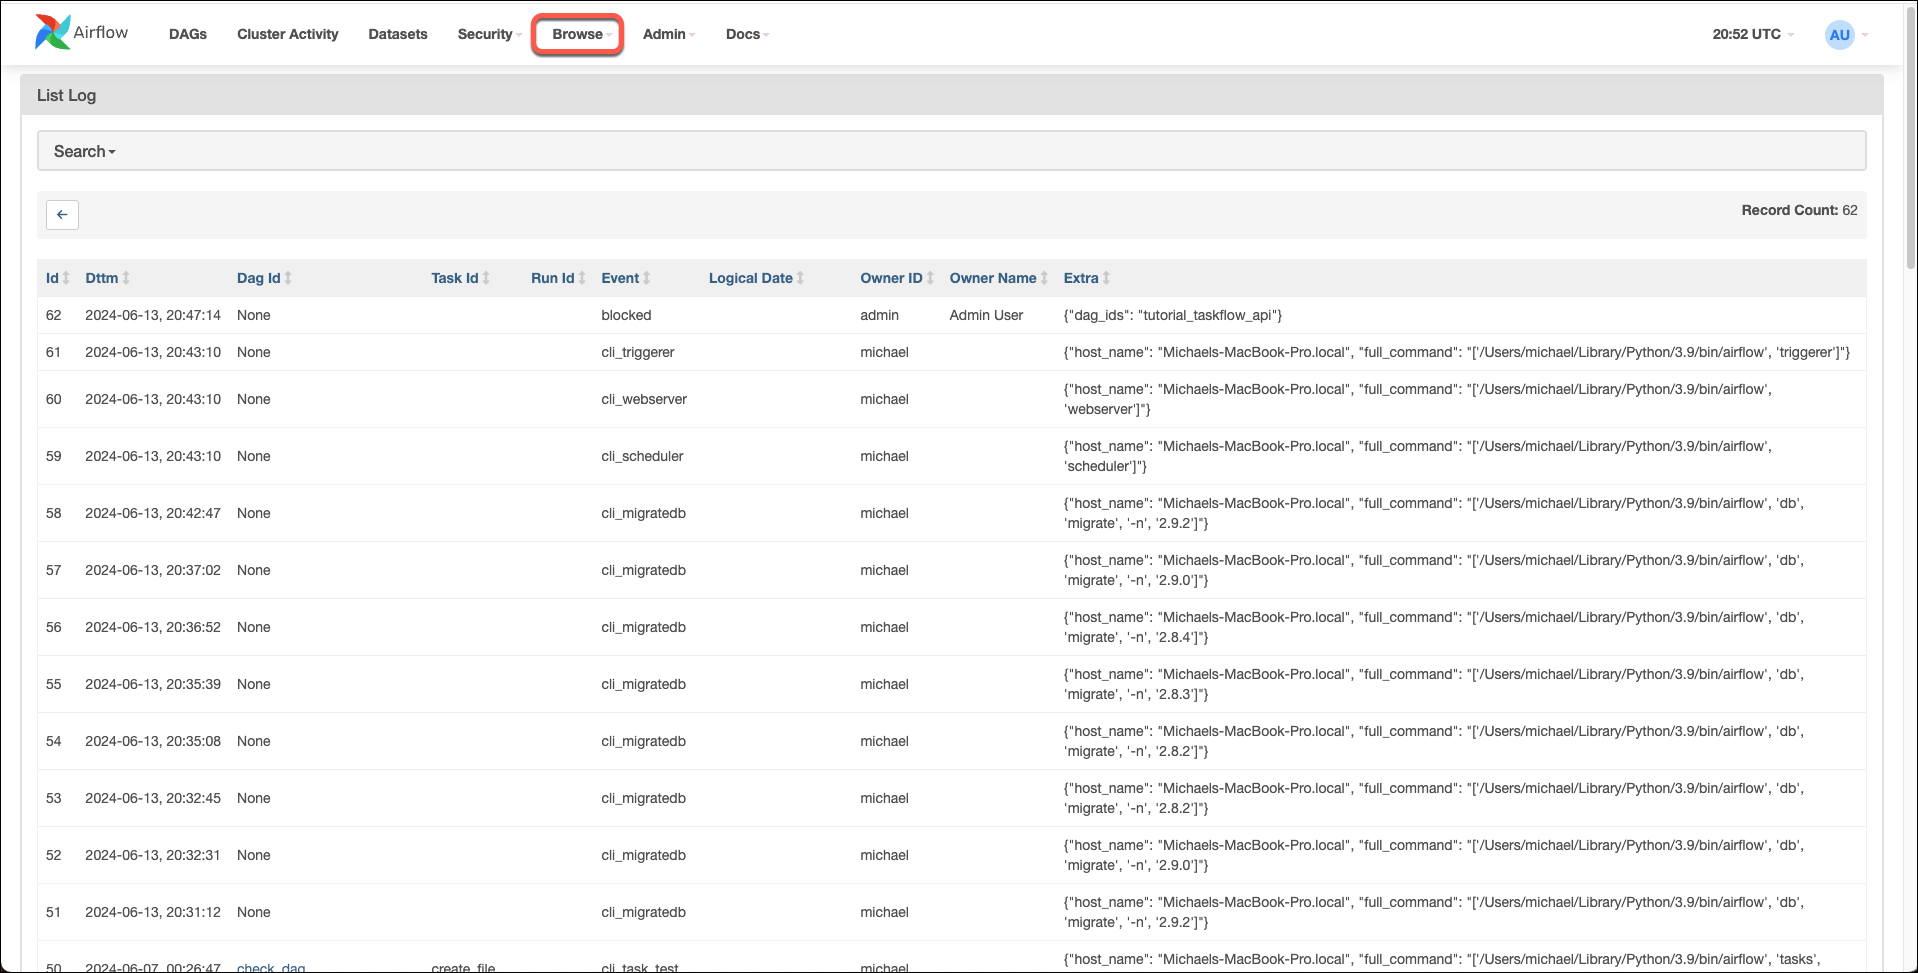Expand the Security dropdown menu

487,34
